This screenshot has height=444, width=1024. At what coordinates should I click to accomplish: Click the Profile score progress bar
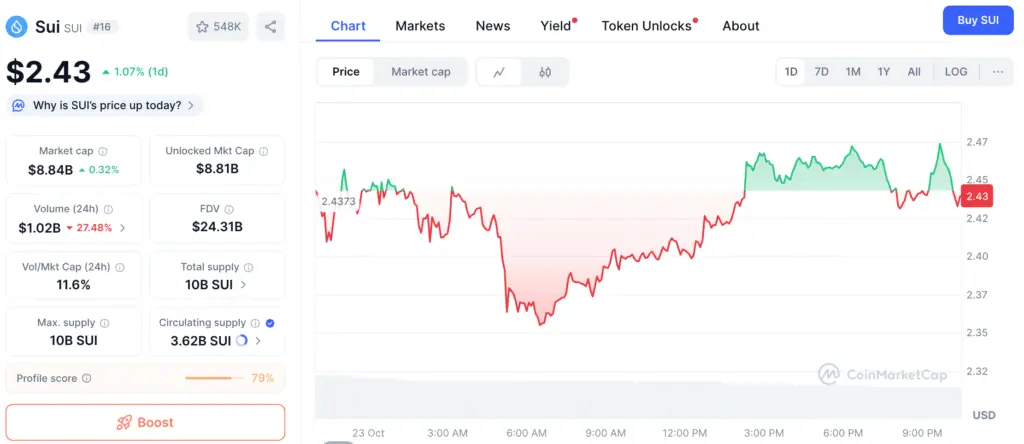pyautogui.click(x=215, y=379)
